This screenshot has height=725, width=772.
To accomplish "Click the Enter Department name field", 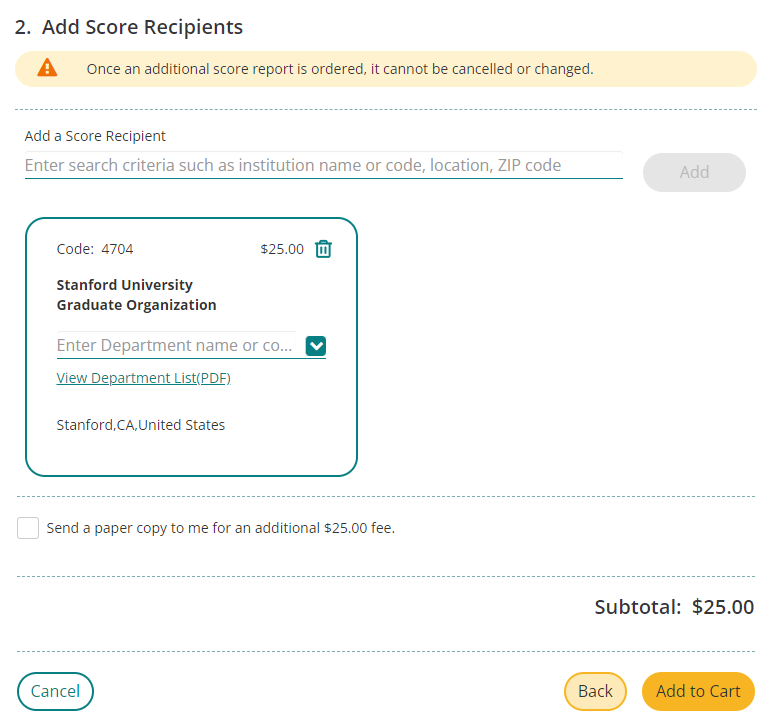I will 176,346.
